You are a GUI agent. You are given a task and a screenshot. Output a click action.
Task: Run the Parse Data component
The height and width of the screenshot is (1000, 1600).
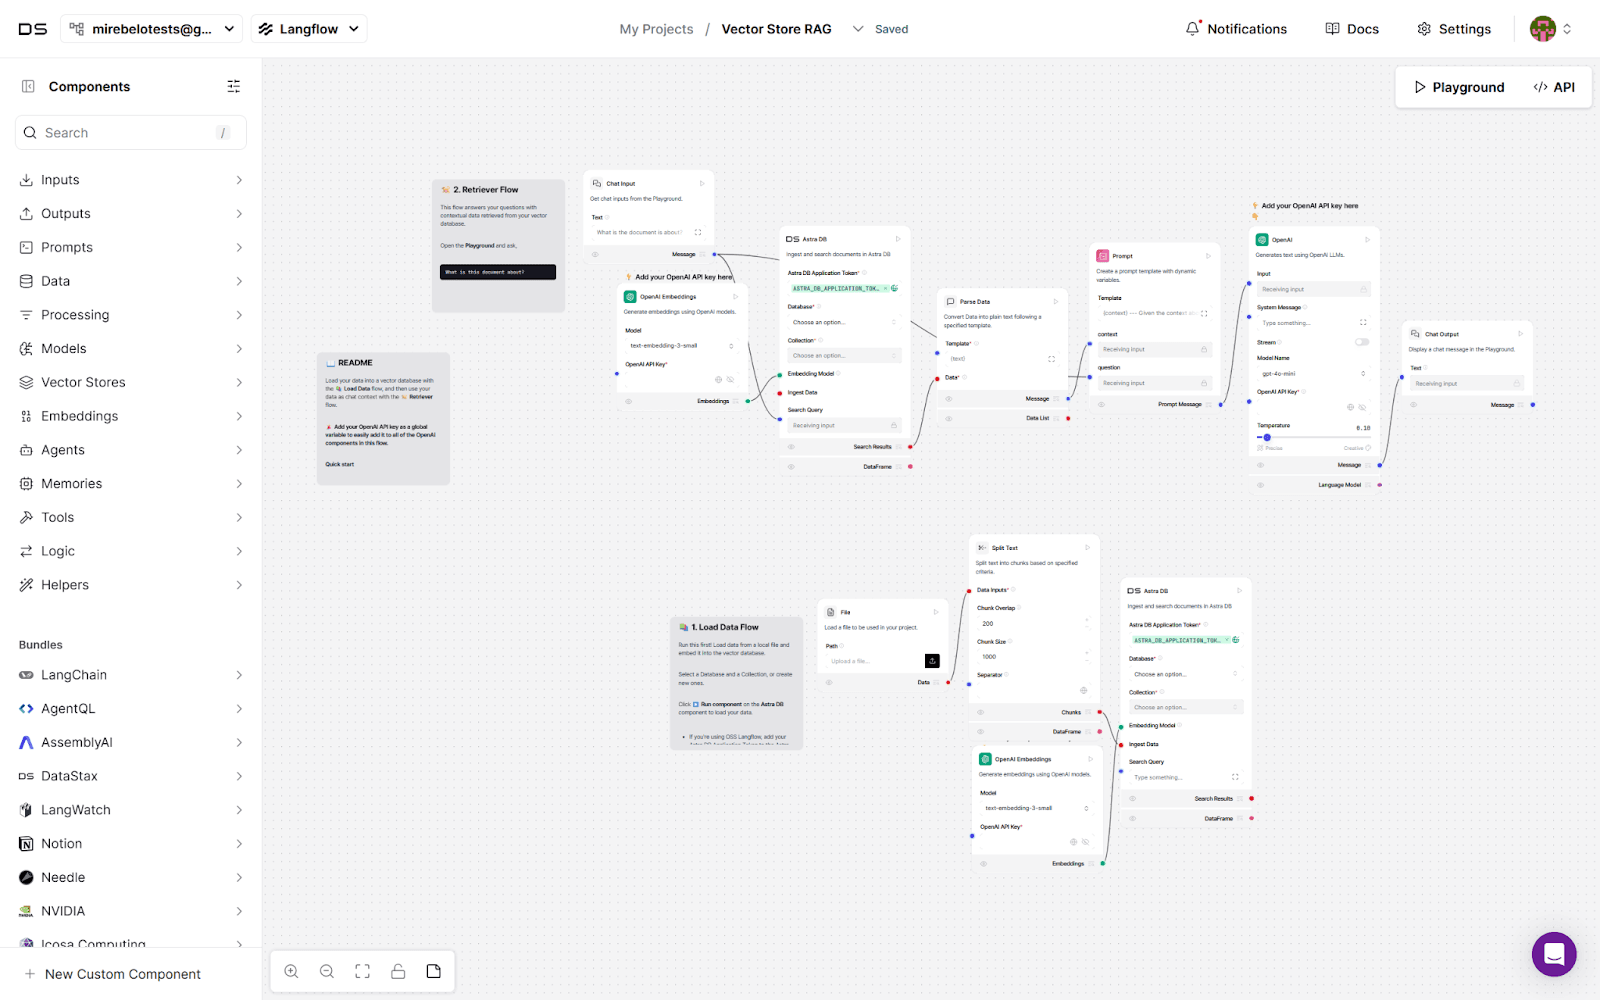[x=1056, y=301]
